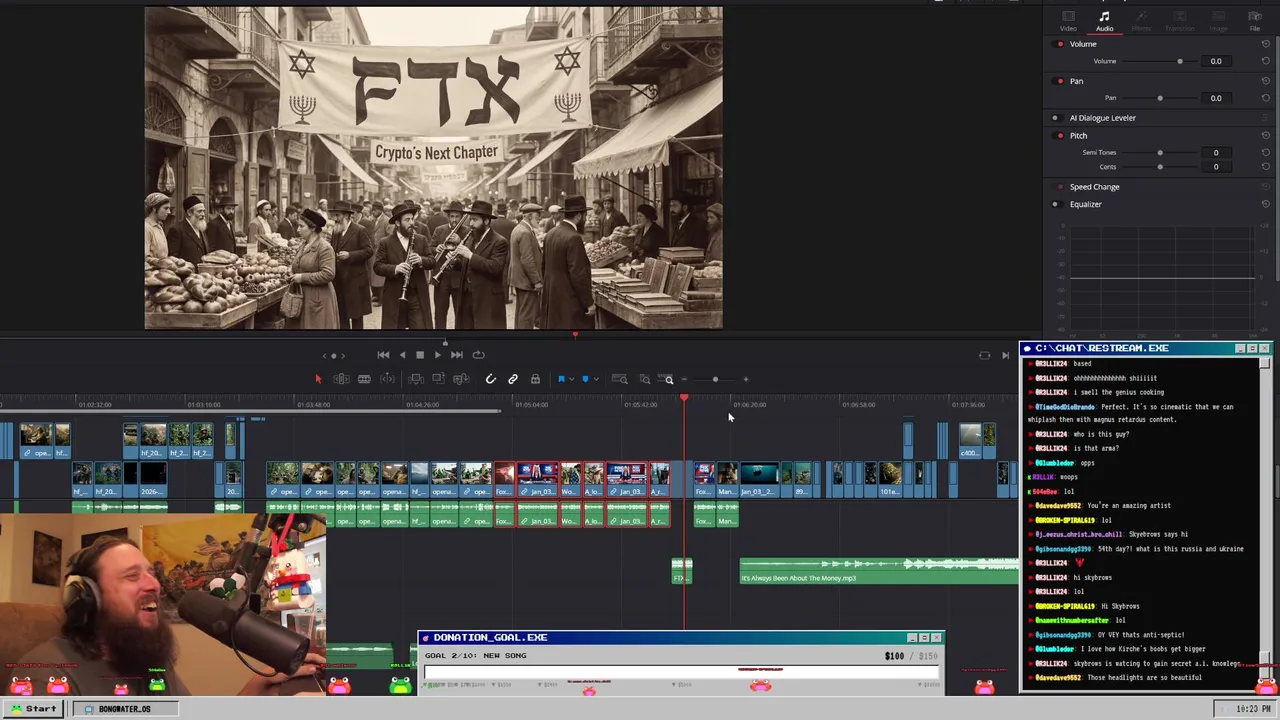Expand or collapse the Volume section header

[1083, 44]
